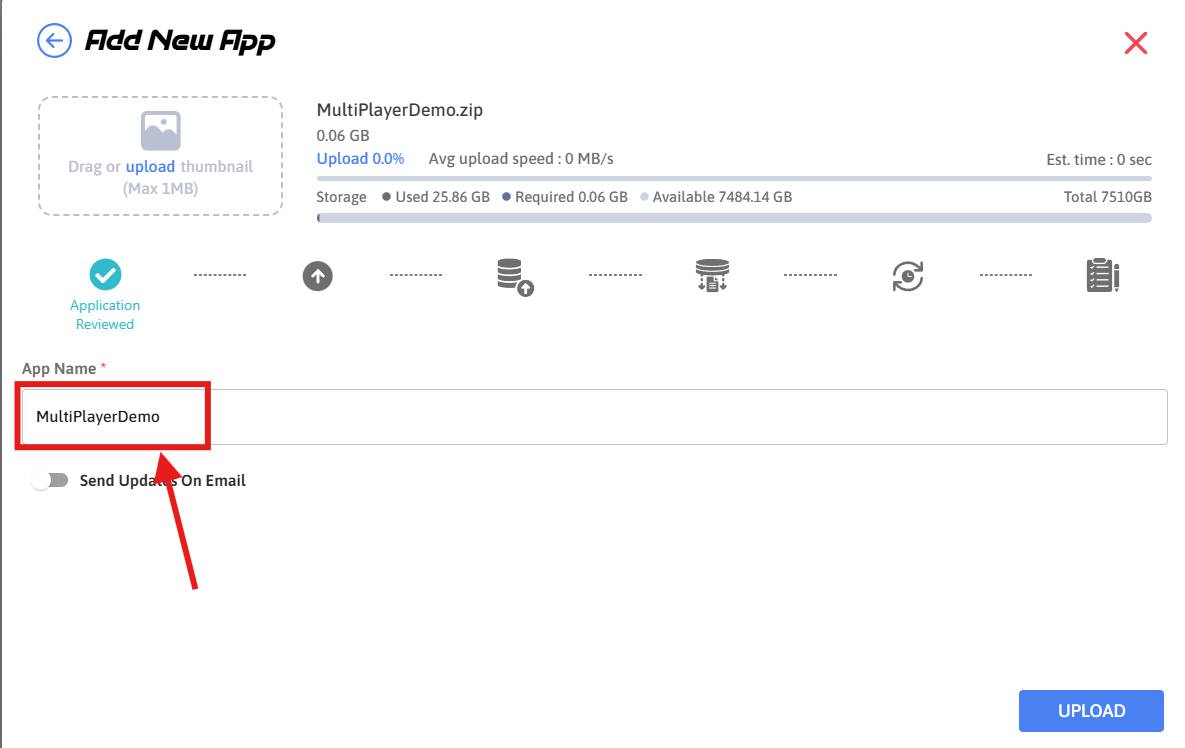
Task: Click the blue 'upload' thumbnail link
Action: (x=150, y=167)
